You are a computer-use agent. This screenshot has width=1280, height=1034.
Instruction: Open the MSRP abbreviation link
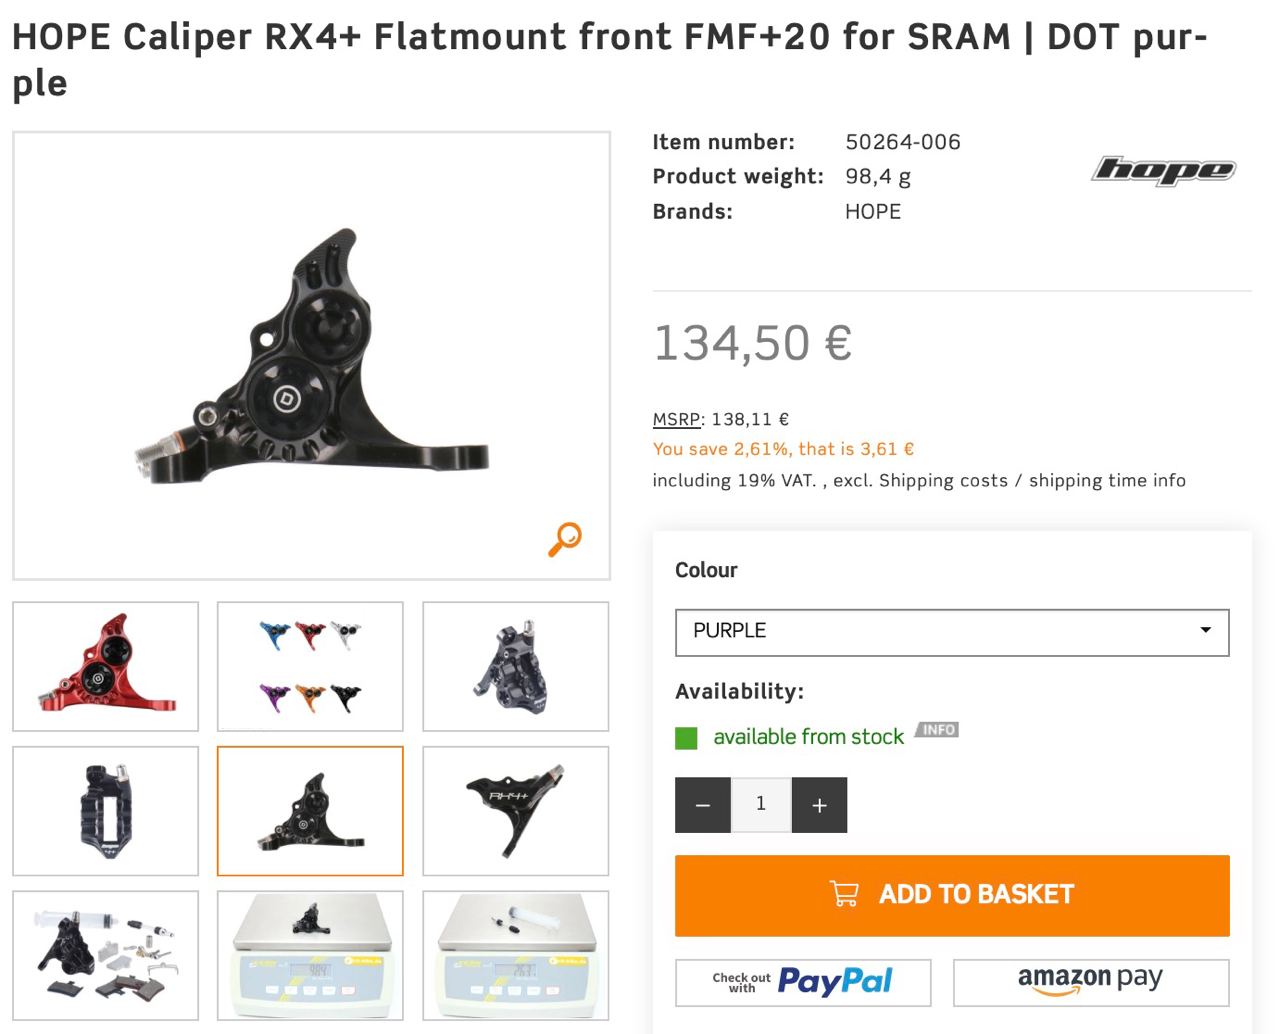tap(677, 420)
